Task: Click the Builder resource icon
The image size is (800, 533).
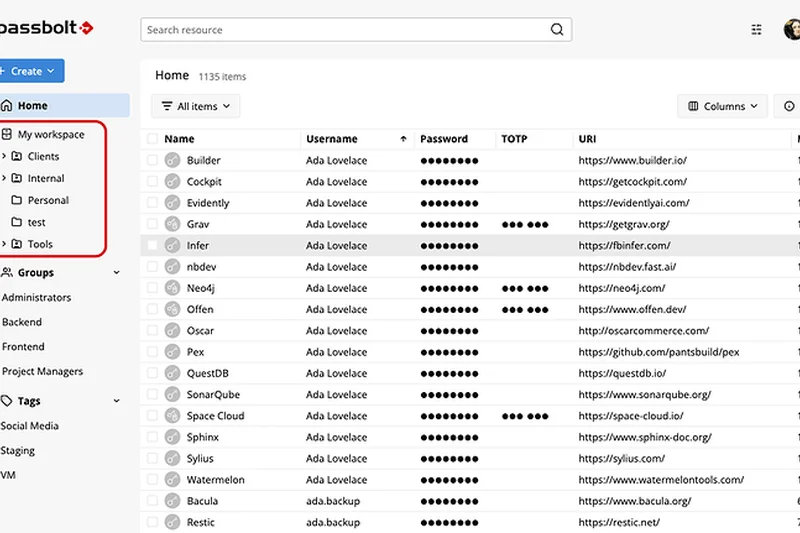Action: click(x=172, y=160)
